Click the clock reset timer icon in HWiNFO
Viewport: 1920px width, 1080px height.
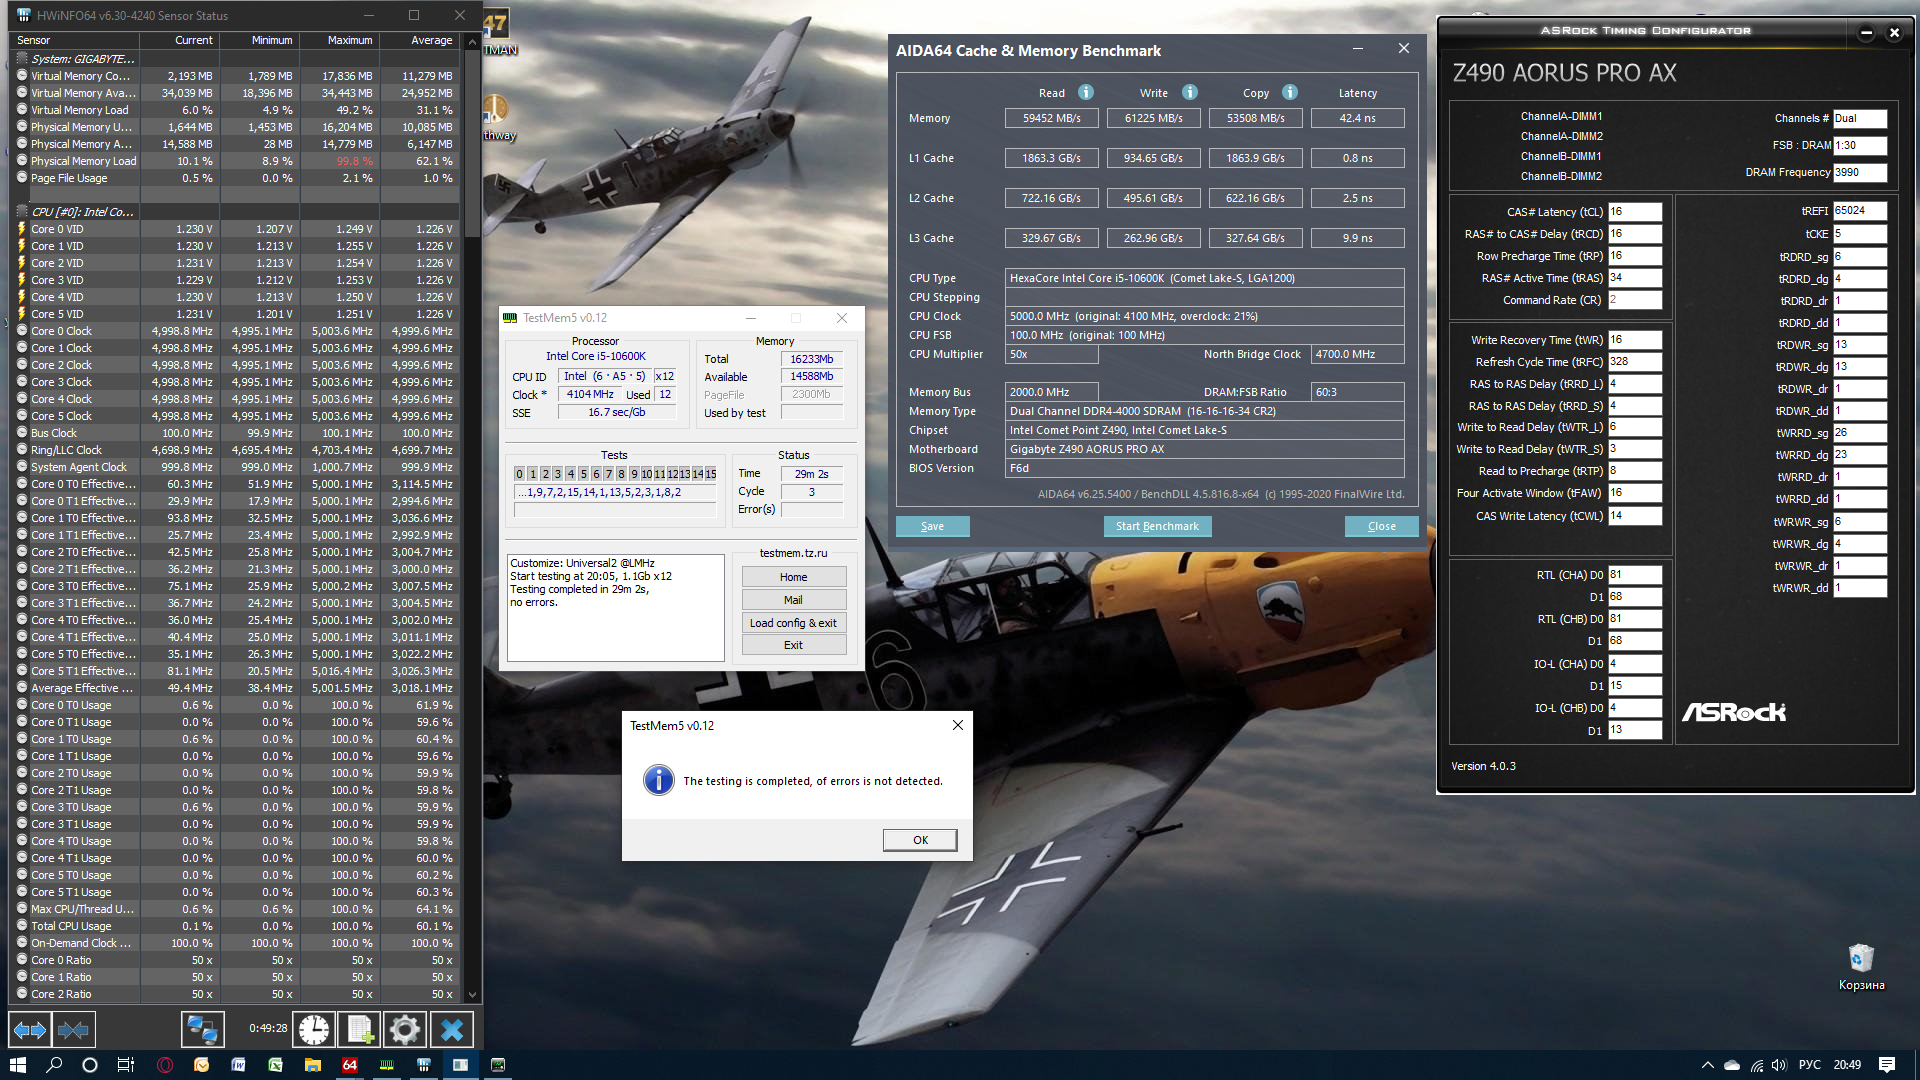point(313,1030)
